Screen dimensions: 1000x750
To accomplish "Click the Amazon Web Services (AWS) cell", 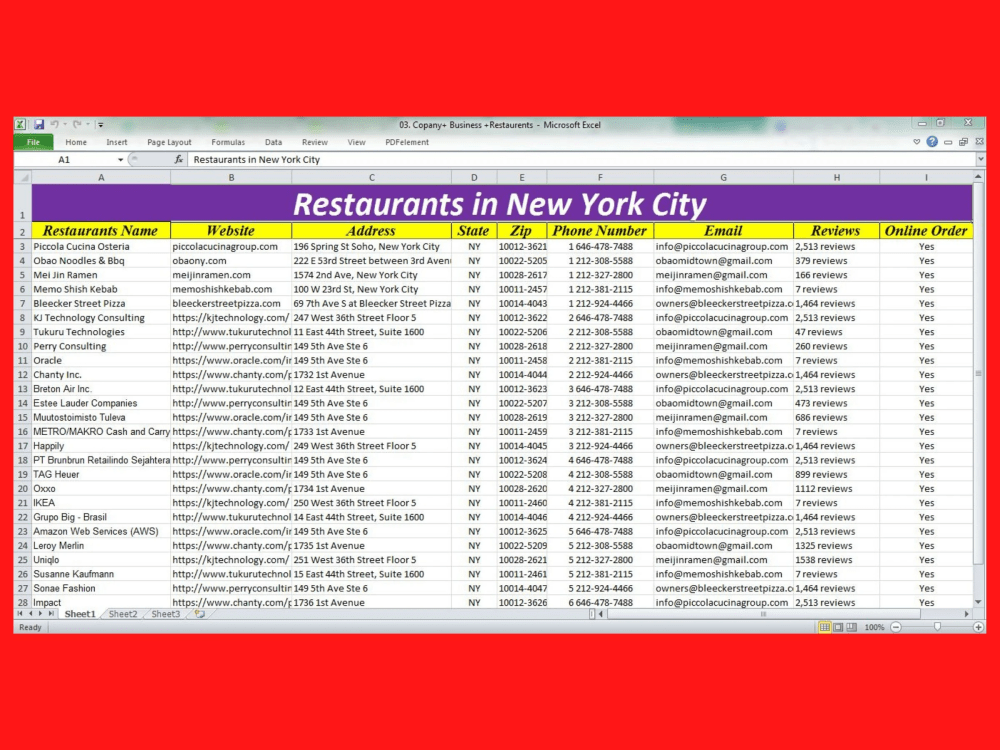I will point(101,531).
